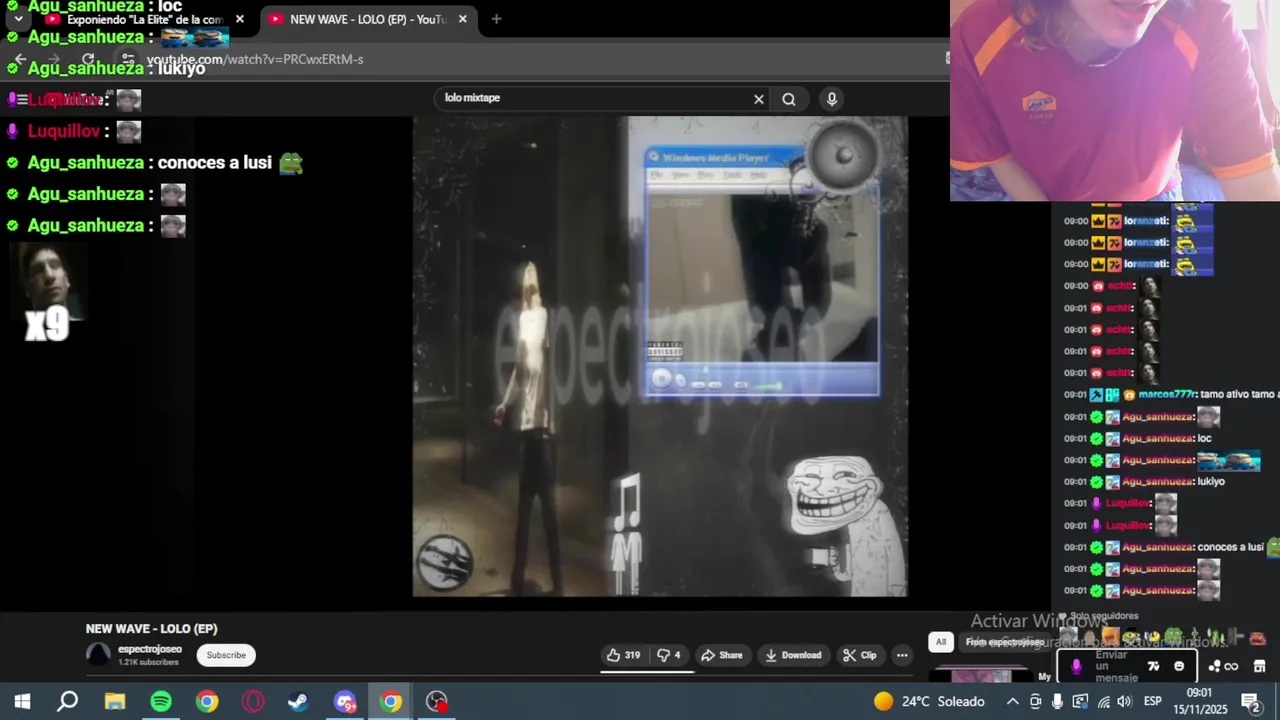The width and height of the screenshot is (1280, 720).
Task: Close the 'NEW WAVE - LOLO (EP)' tab
Action: [x=463, y=19]
